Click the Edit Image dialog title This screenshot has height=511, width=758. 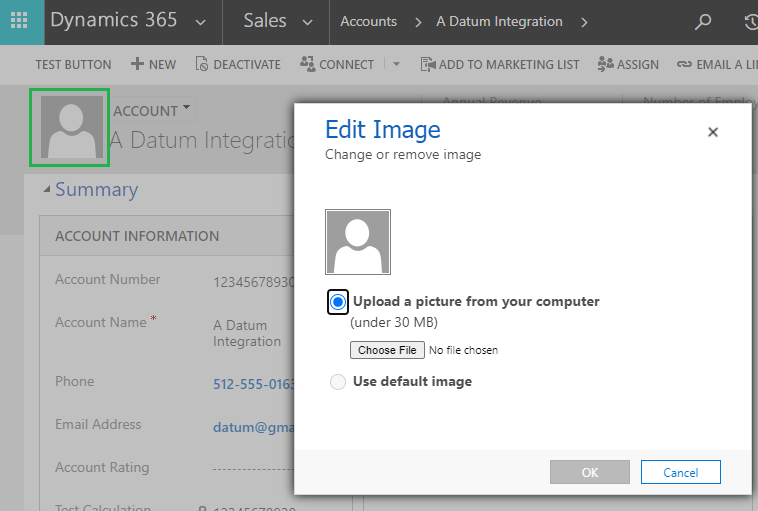point(383,130)
